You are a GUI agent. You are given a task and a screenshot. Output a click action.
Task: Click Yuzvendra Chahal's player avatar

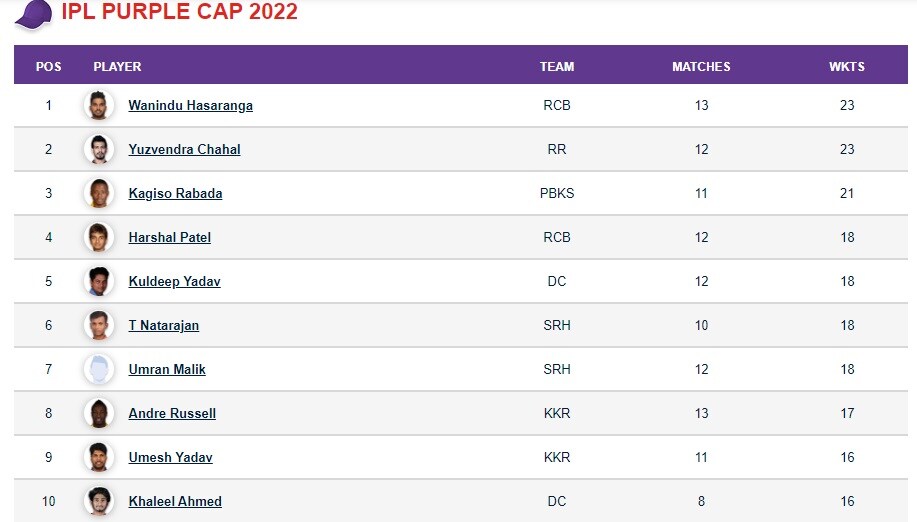click(x=99, y=149)
